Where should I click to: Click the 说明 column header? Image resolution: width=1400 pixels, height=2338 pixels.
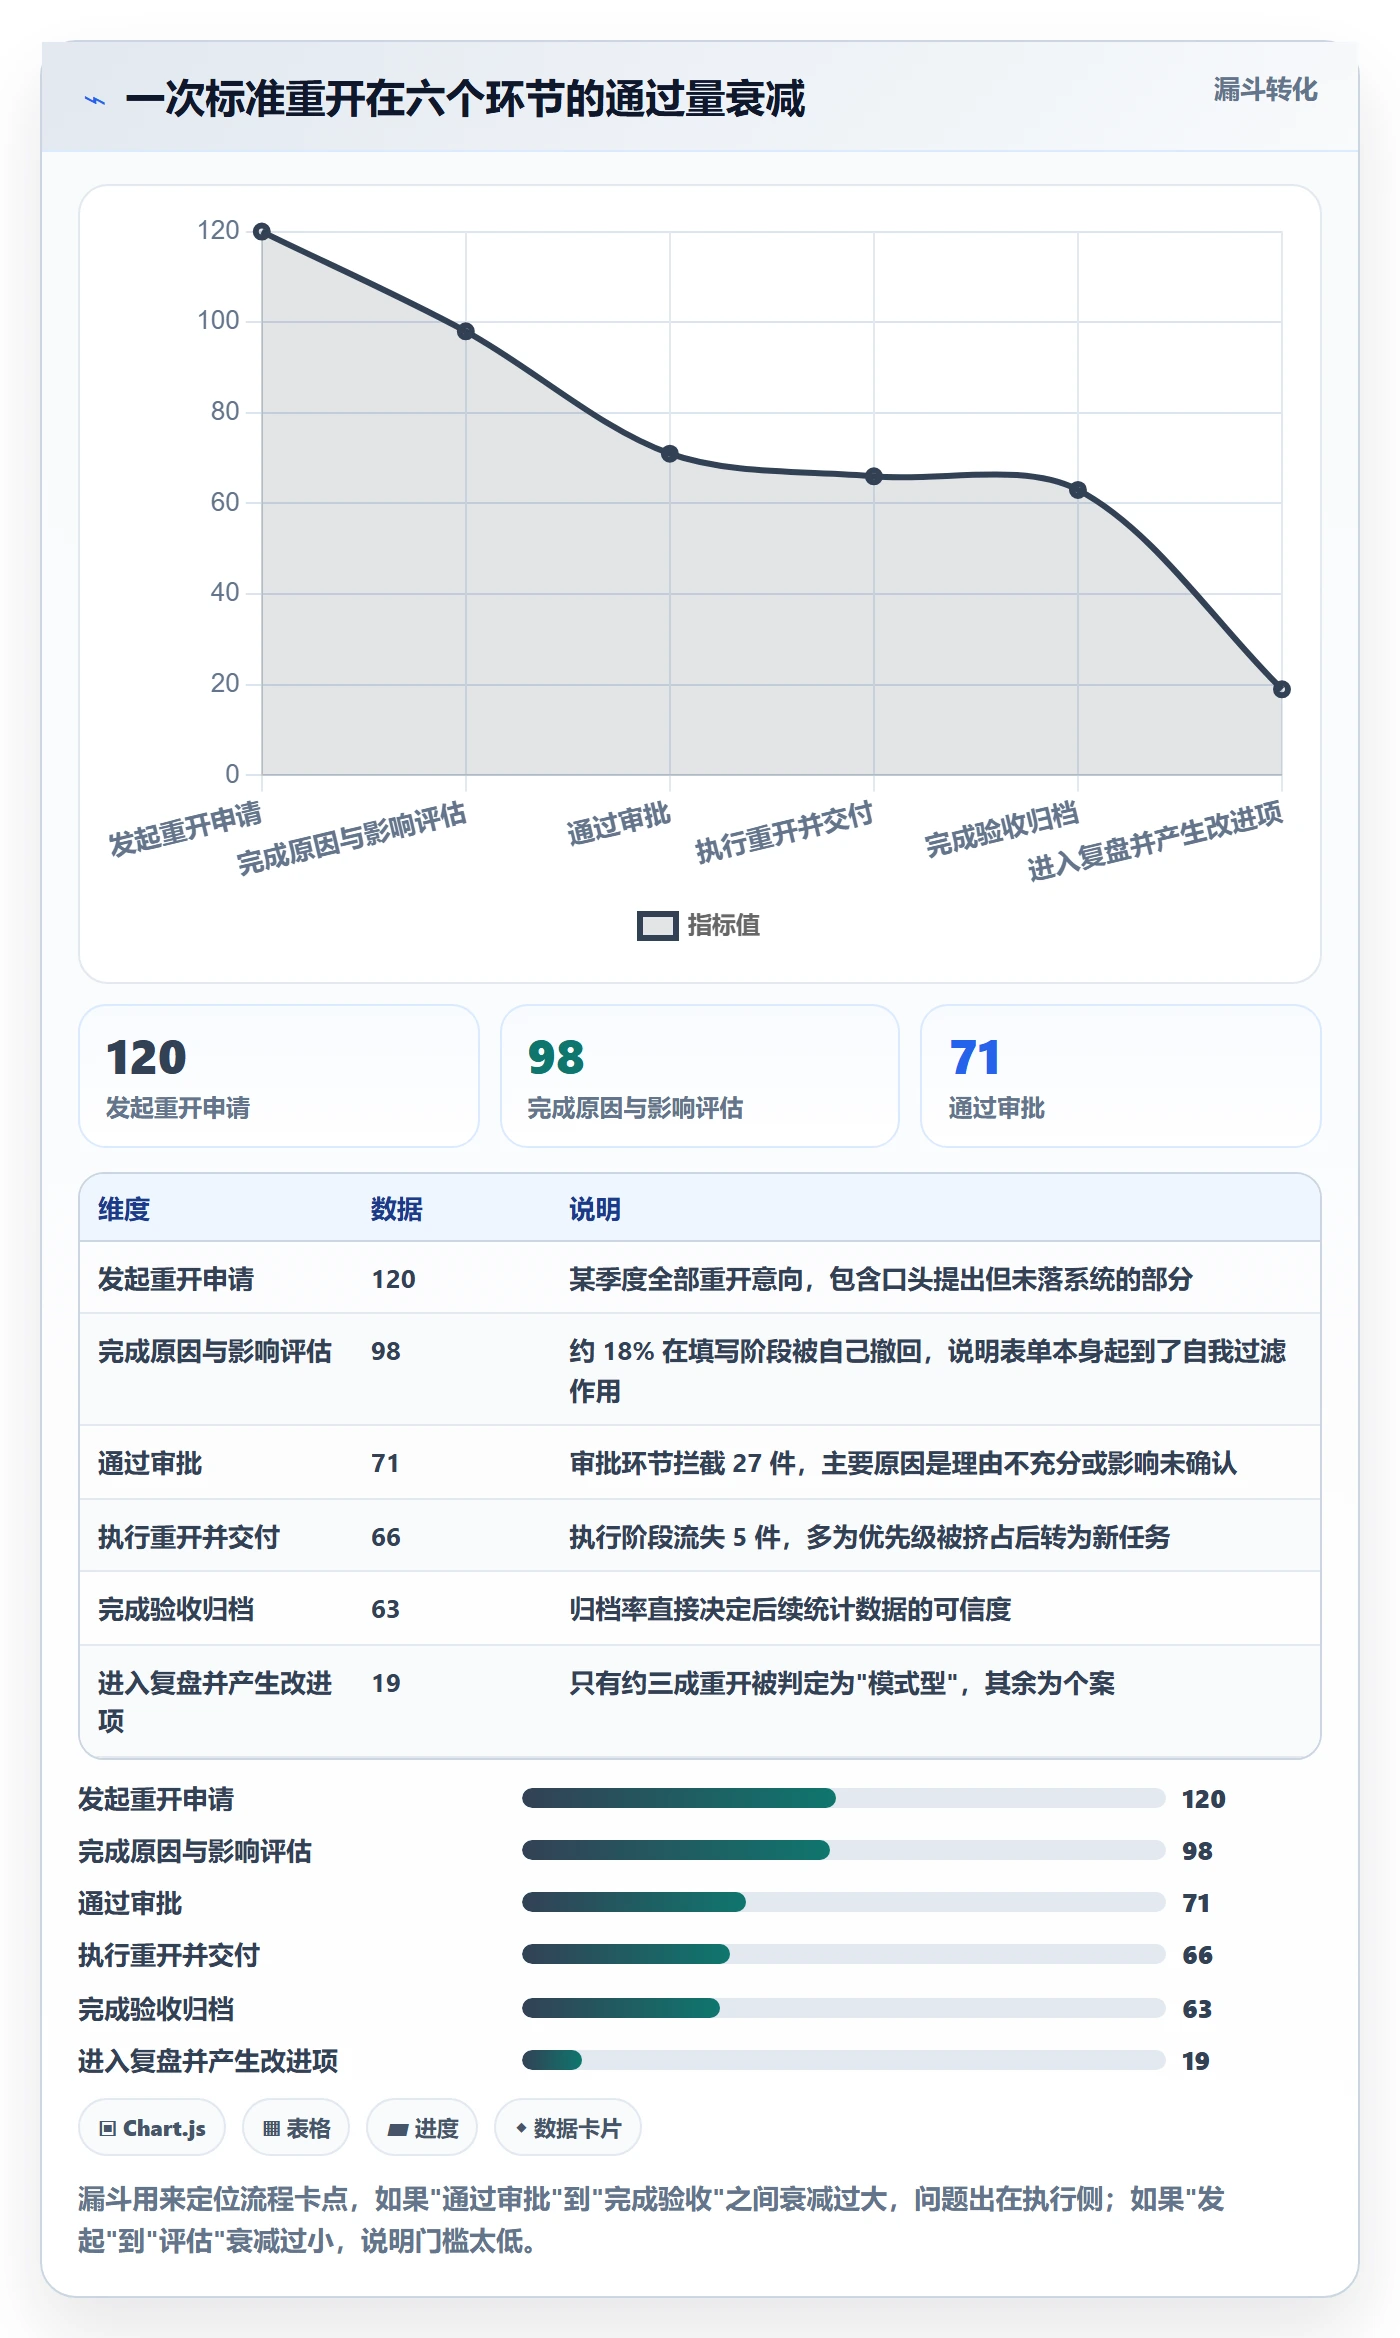pos(595,1209)
